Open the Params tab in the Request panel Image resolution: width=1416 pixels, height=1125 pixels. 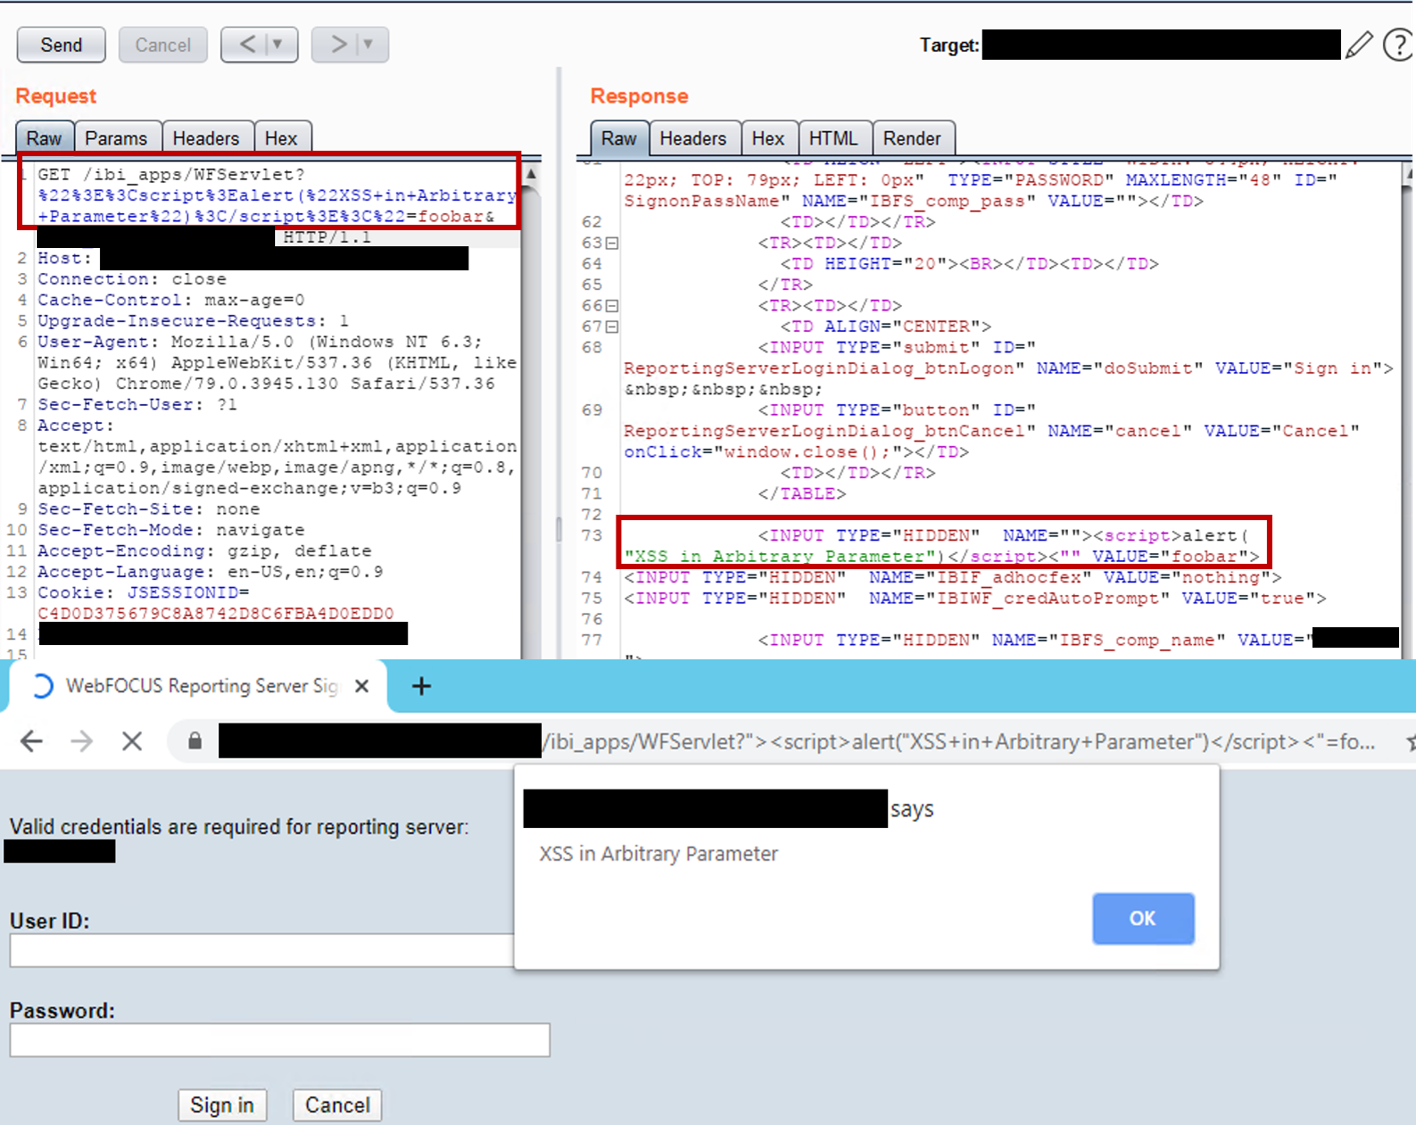pos(116,138)
